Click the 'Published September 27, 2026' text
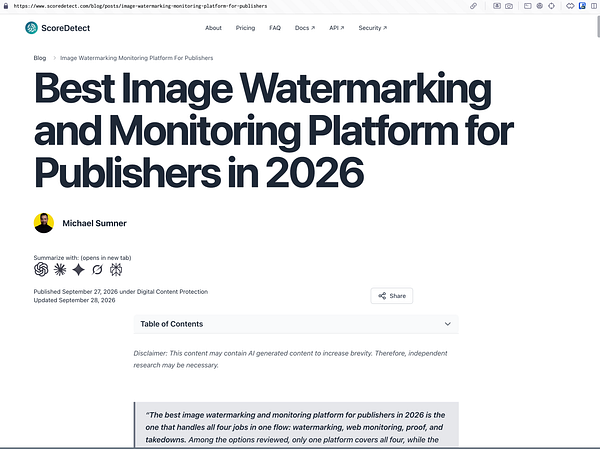The width and height of the screenshot is (600, 449). tap(76, 292)
